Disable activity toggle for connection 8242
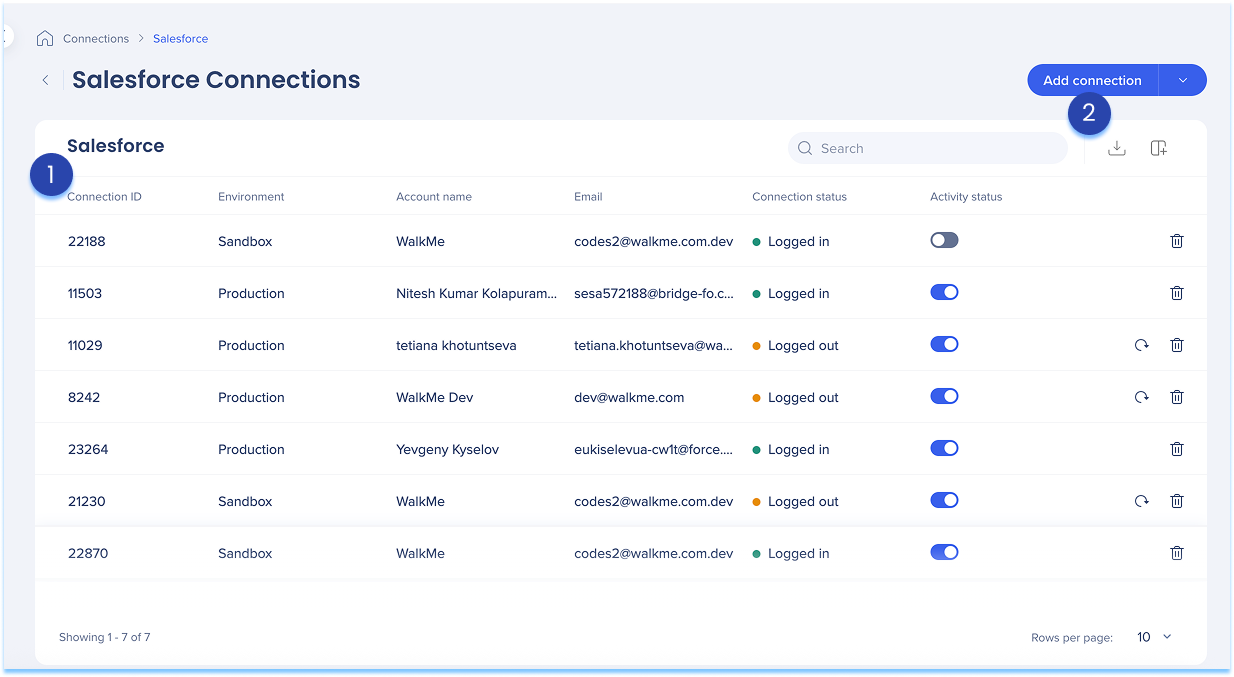 click(x=944, y=396)
